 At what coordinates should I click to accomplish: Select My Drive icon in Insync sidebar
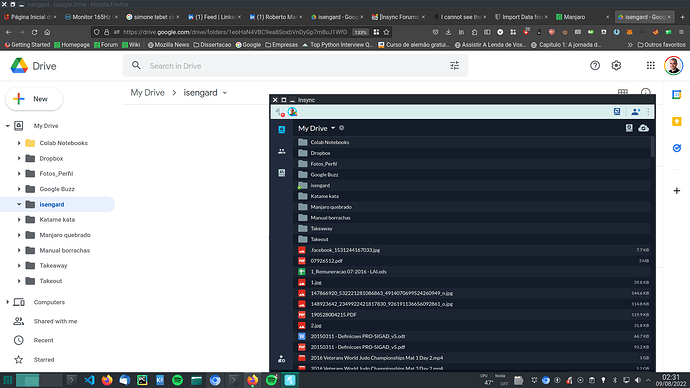click(x=282, y=129)
